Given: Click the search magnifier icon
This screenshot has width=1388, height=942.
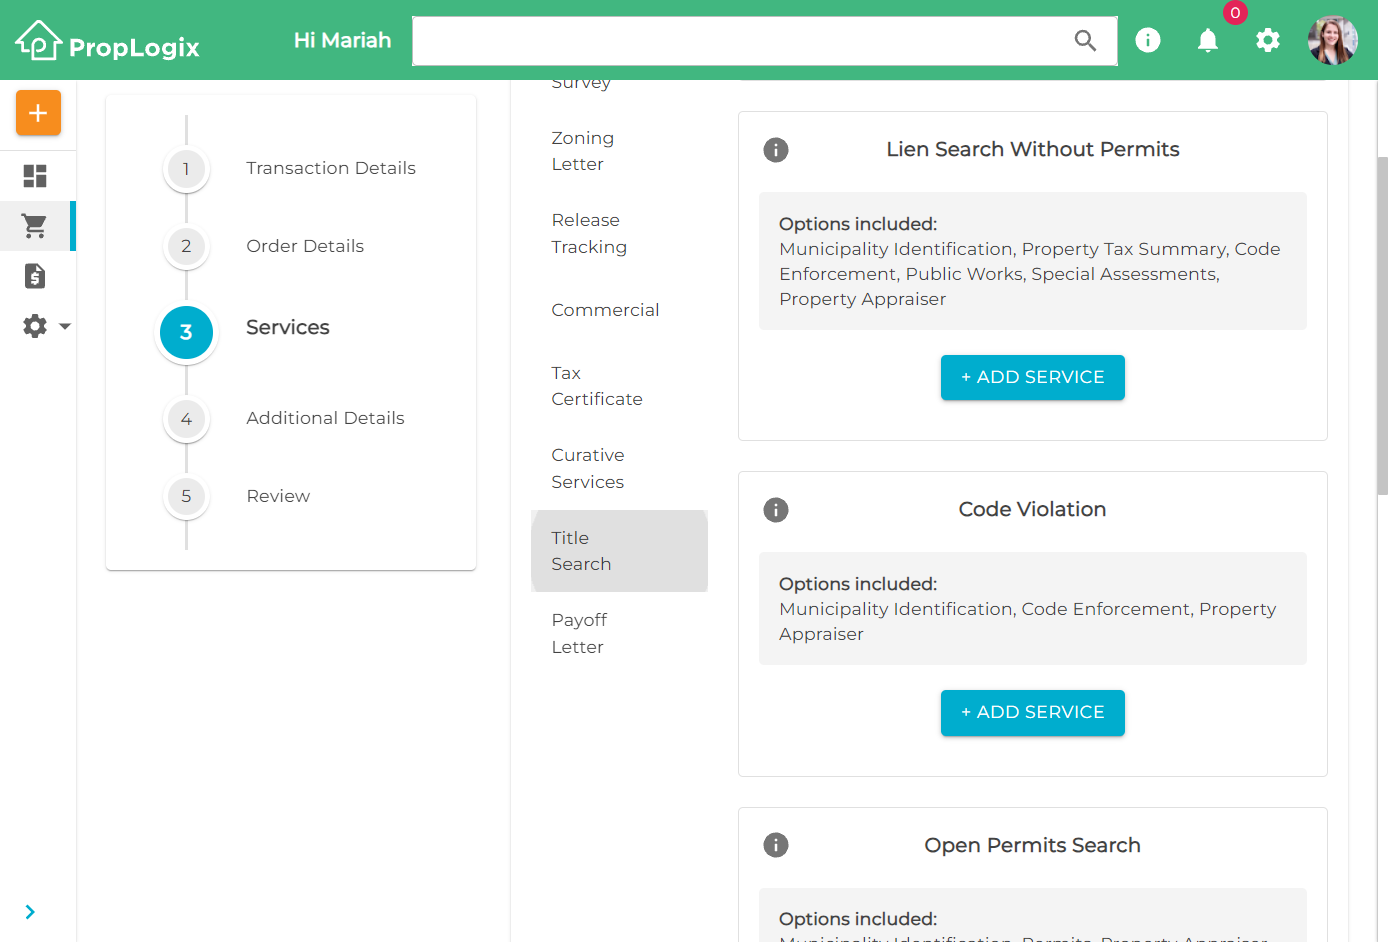Looking at the screenshot, I should [x=1085, y=41].
